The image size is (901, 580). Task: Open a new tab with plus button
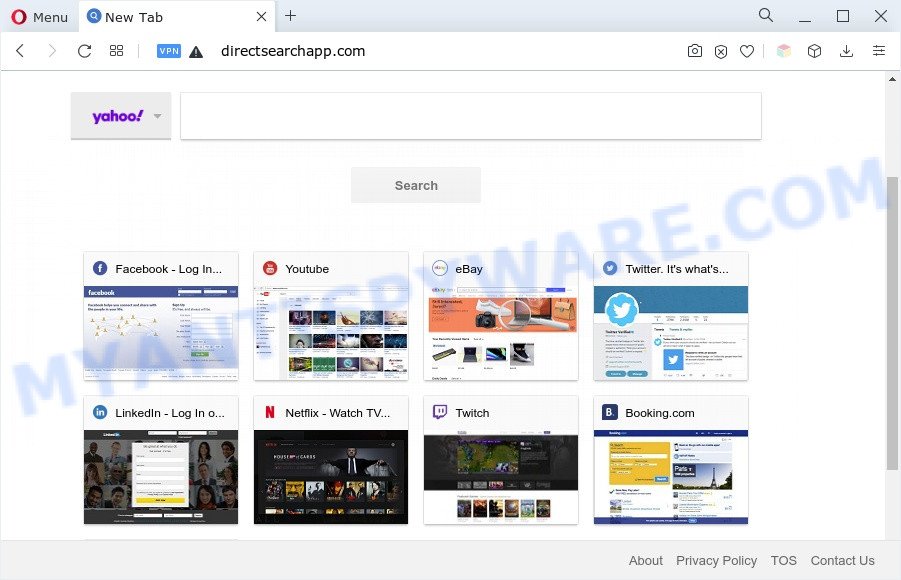pyautogui.click(x=291, y=16)
